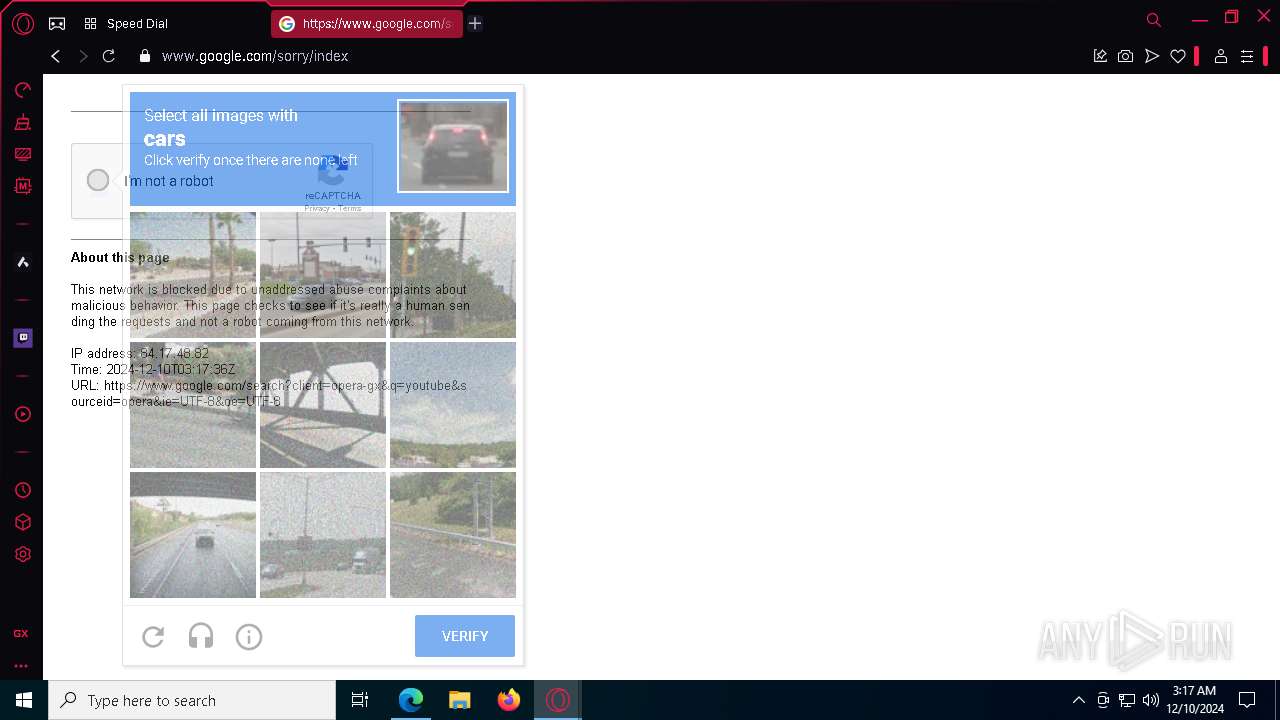1280x720 pixels.
Task: Open the RAM limiter chip icon
Action: pyautogui.click(x=22, y=186)
